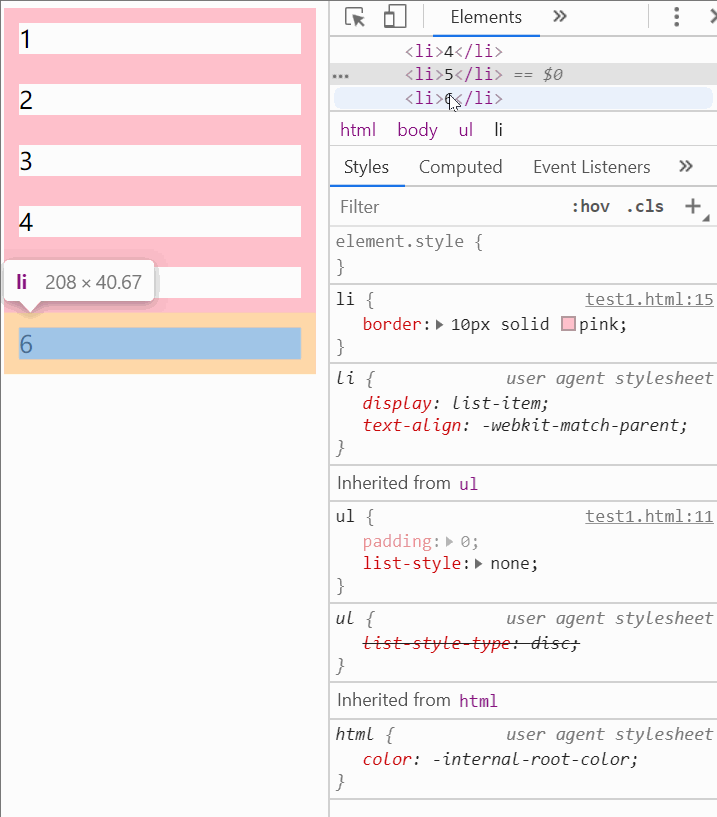
Task: Expand the list-style shorthand triangle
Action: click(x=478, y=564)
